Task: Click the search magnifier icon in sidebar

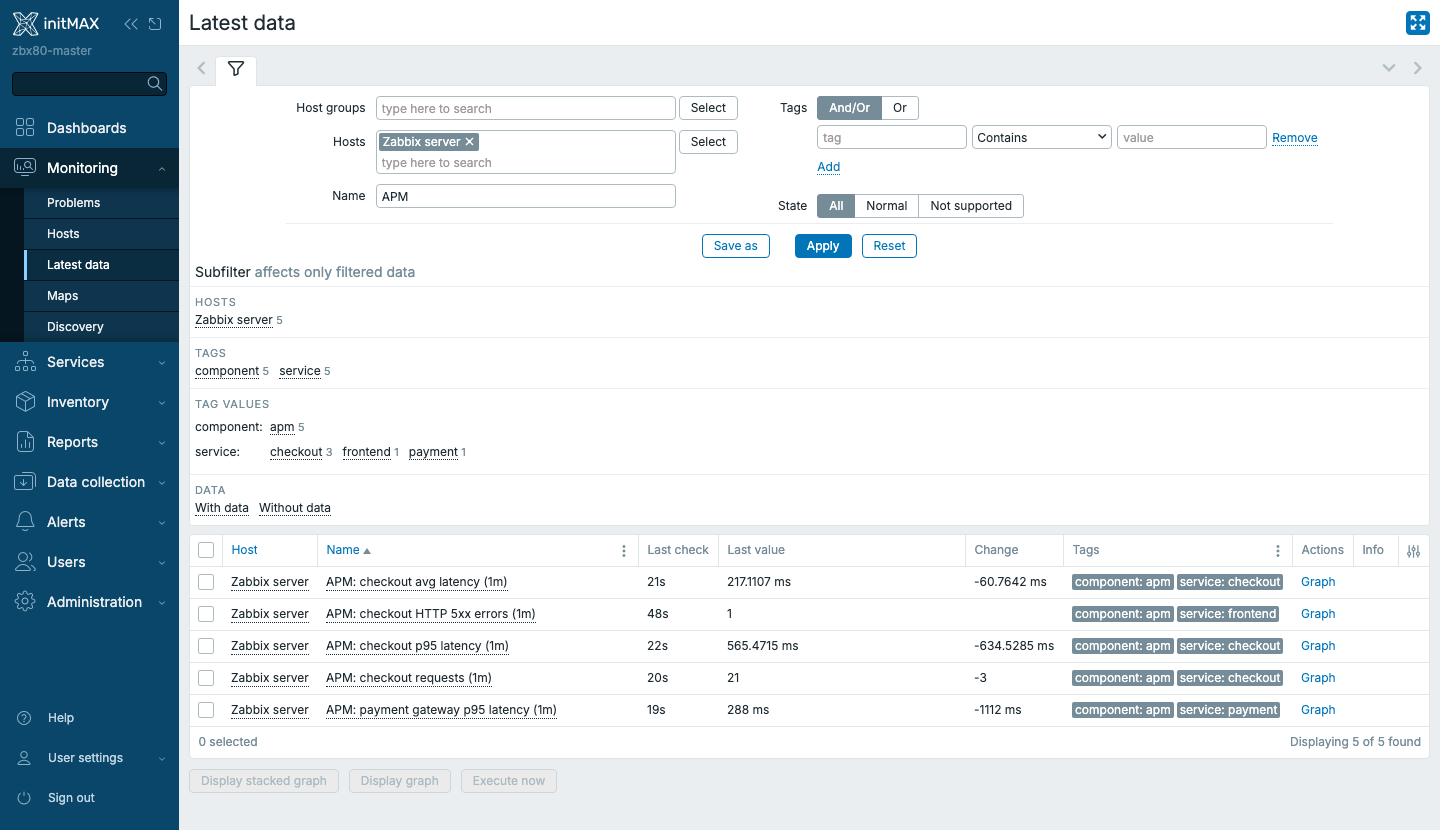Action: click(154, 84)
